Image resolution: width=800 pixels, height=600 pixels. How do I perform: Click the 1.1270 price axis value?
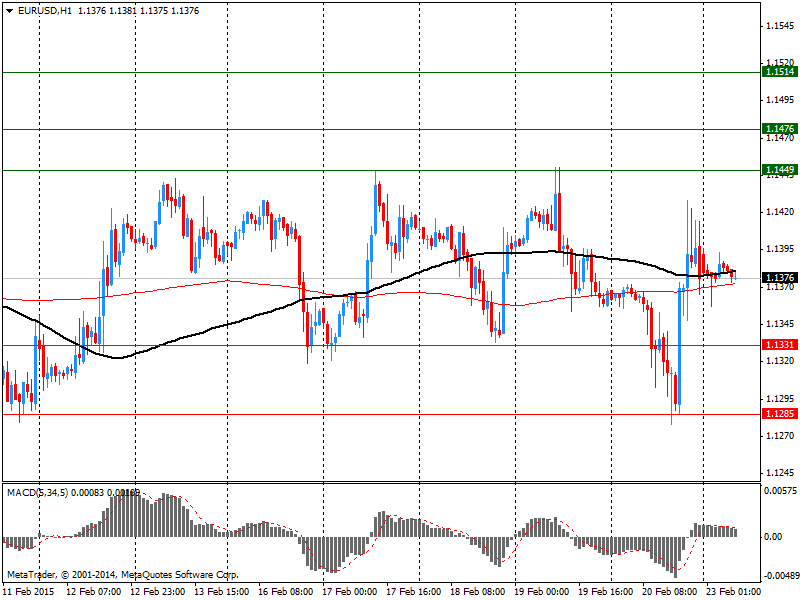pos(781,436)
